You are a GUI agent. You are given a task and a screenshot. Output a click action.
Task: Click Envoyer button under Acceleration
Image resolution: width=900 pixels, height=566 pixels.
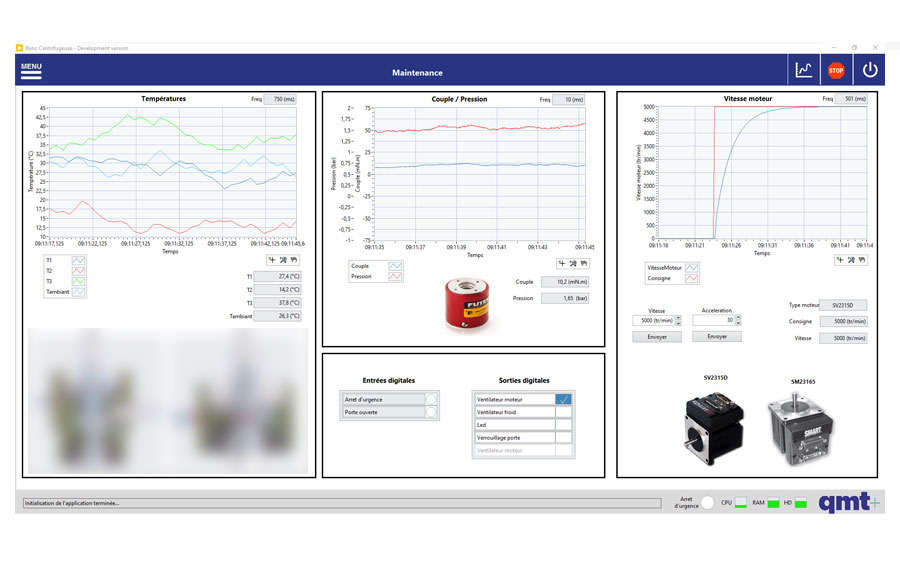point(717,337)
